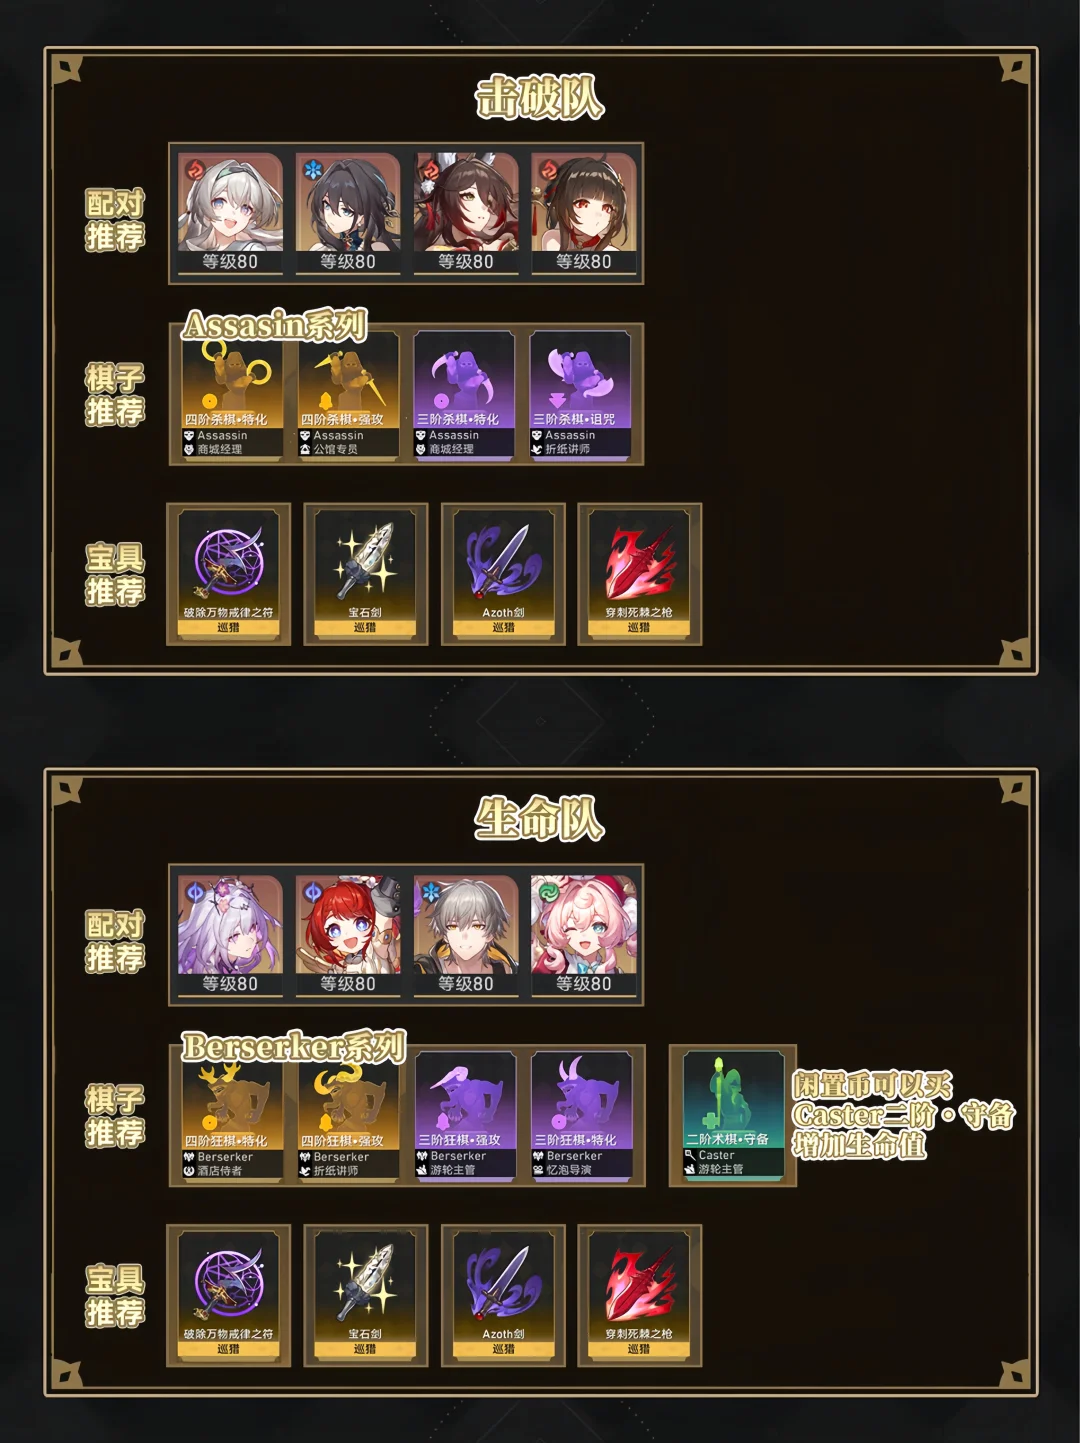1080x1443 pixels.
Task: Pick the red-haired girl character portrait
Action: [348, 935]
